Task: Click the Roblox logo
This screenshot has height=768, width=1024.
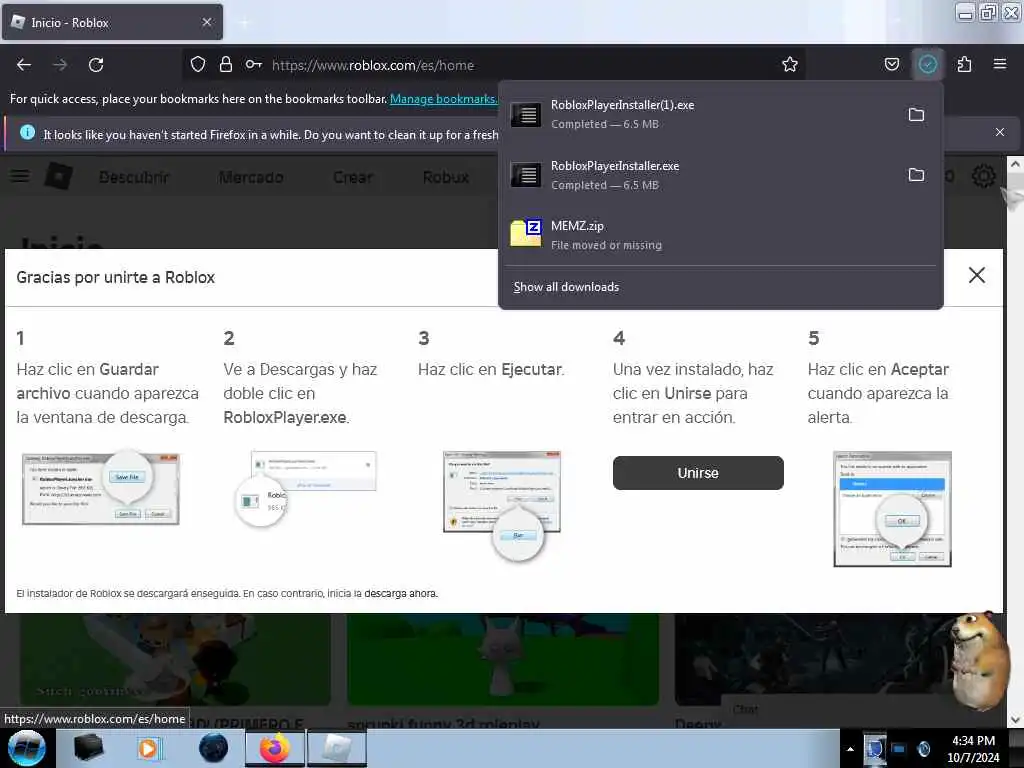Action: [59, 176]
